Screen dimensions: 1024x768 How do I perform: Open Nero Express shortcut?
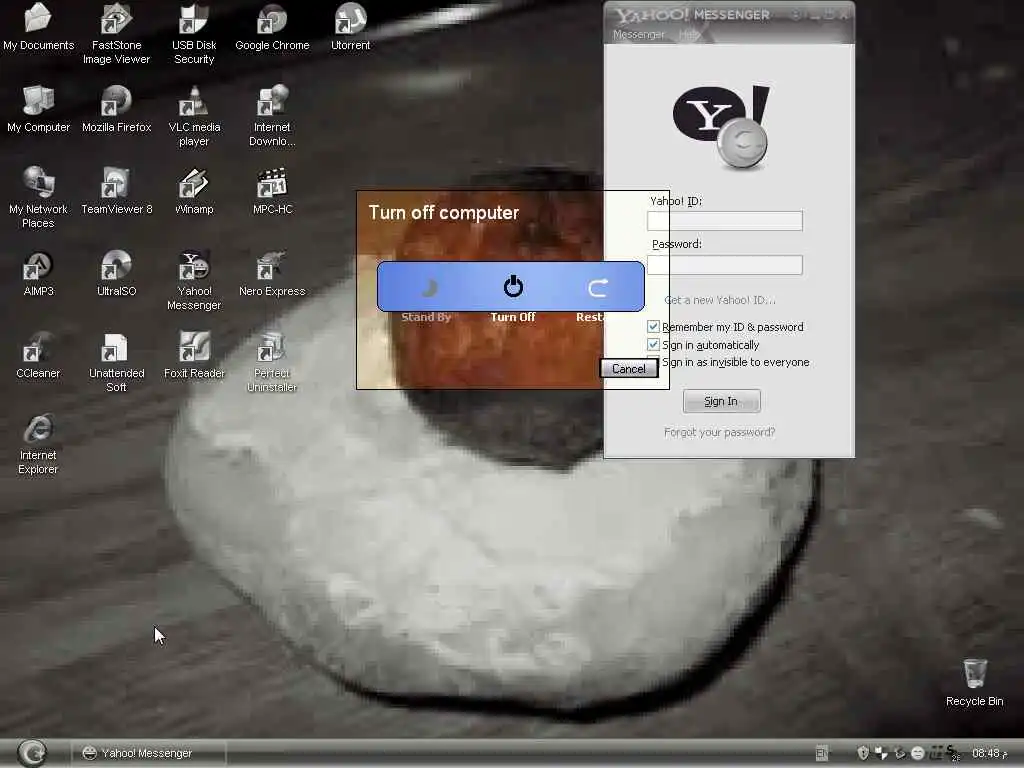click(x=272, y=273)
